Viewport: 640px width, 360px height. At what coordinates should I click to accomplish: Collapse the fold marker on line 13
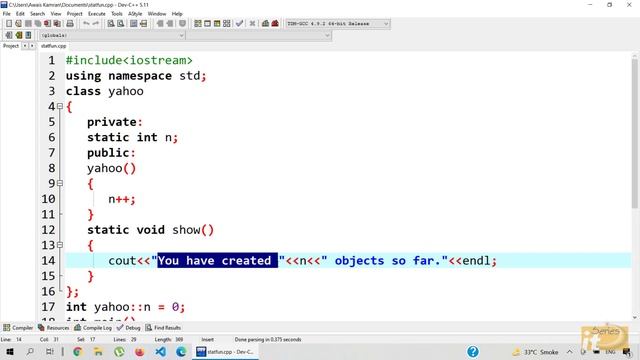pyautogui.click(x=60, y=245)
